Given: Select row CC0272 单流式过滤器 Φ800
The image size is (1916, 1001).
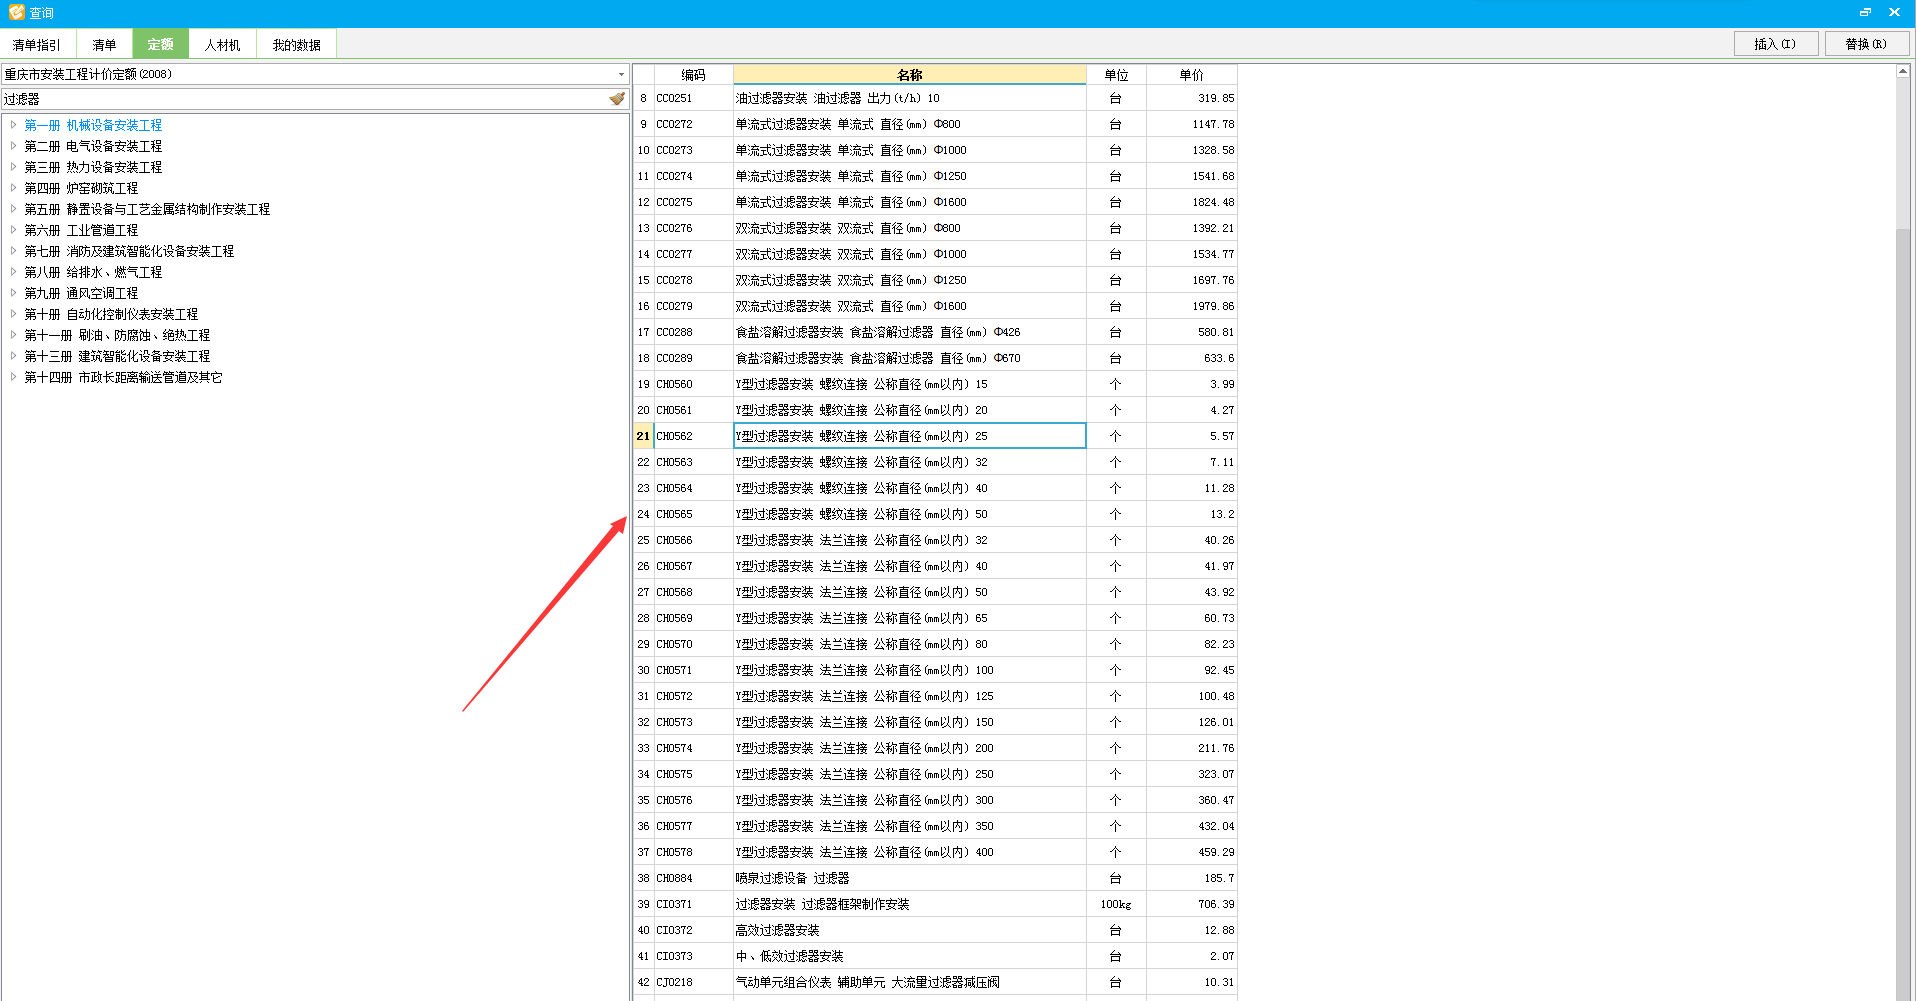Looking at the screenshot, I should (935, 124).
